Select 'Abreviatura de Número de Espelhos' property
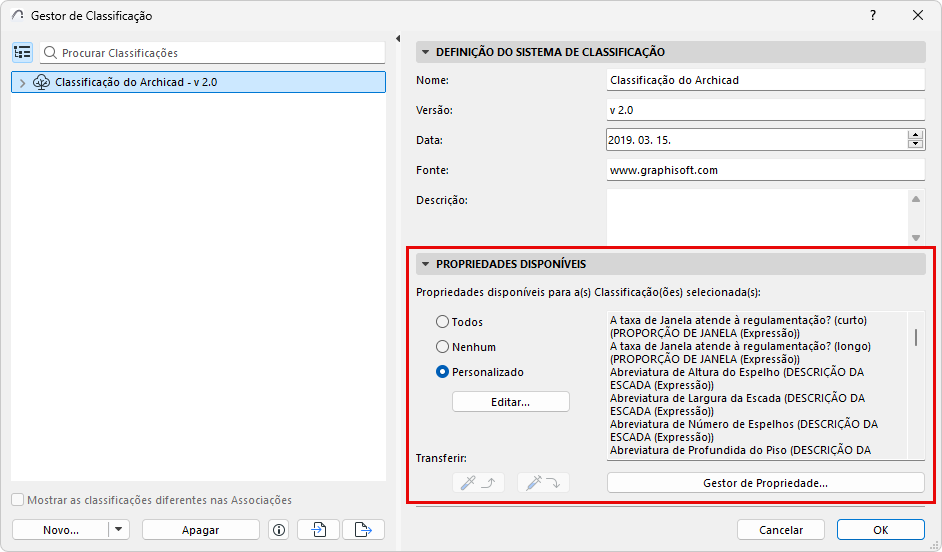 (744, 430)
